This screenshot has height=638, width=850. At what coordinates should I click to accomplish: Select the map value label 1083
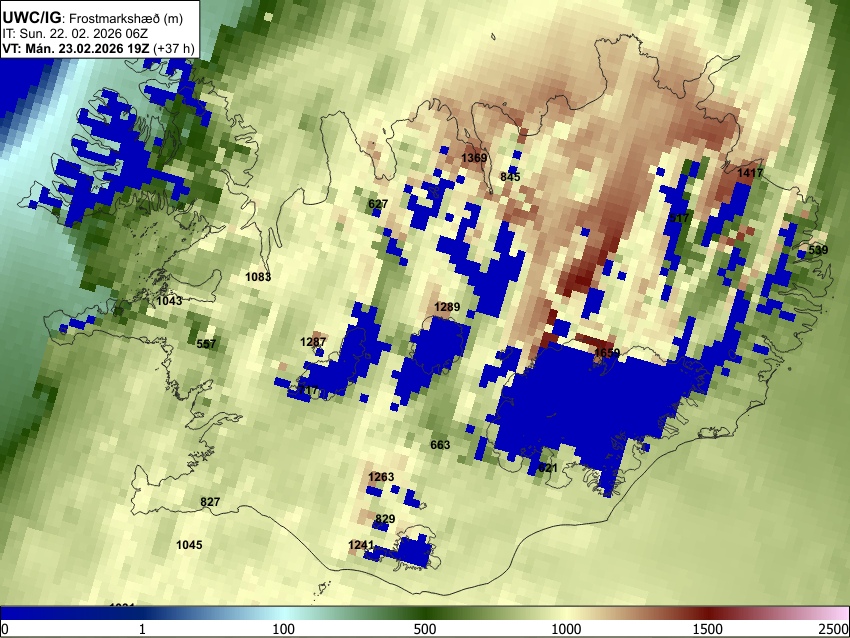[258, 277]
